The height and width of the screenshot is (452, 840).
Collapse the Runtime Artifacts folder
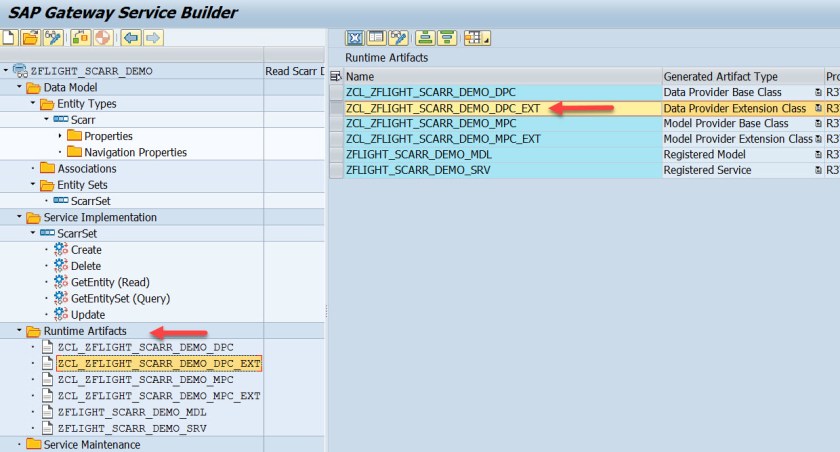coord(19,330)
